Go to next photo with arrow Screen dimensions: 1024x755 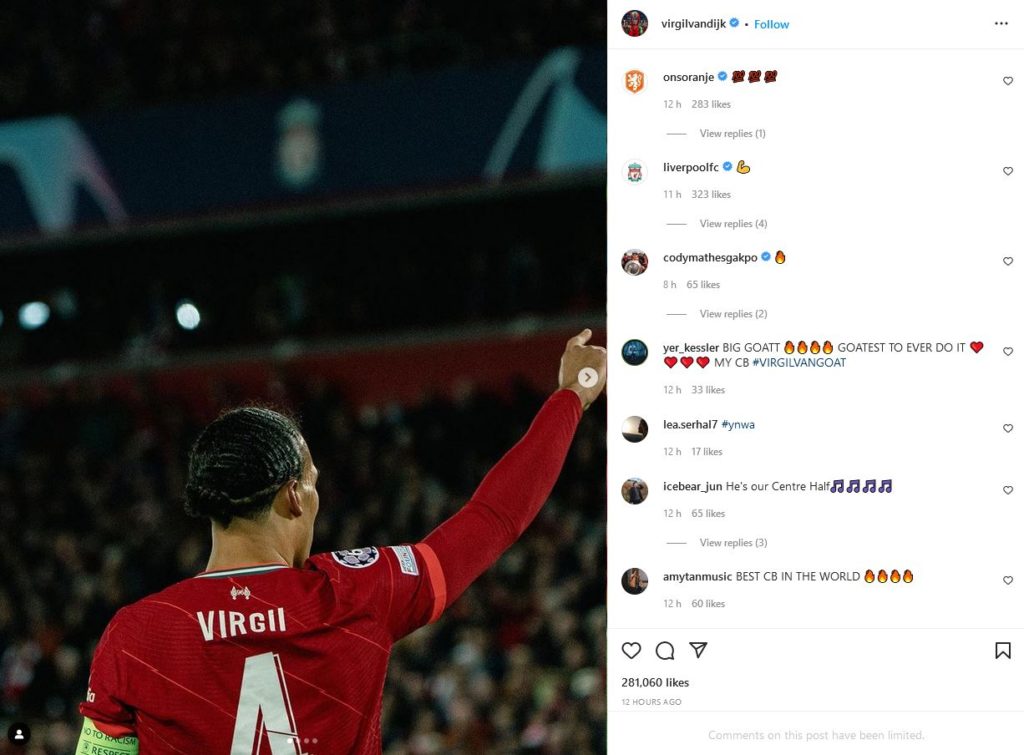[587, 378]
